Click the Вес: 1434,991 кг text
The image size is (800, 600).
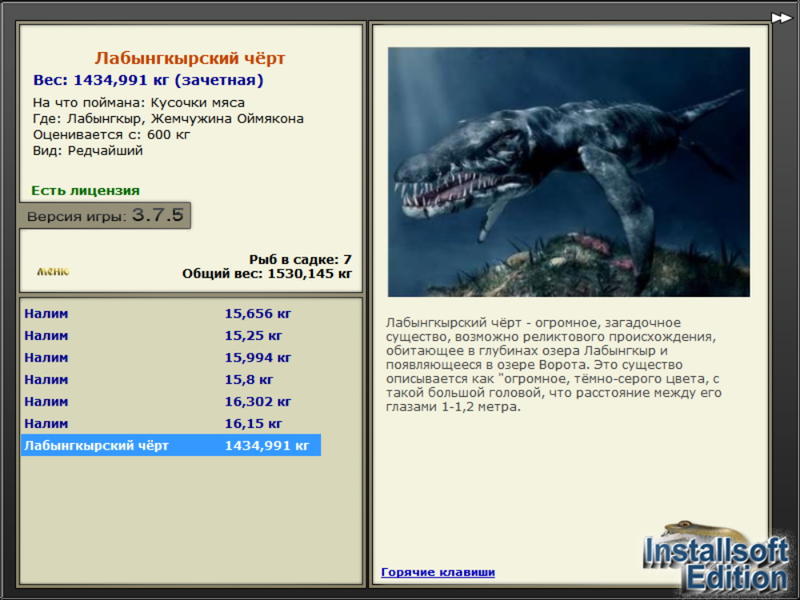coord(148,80)
